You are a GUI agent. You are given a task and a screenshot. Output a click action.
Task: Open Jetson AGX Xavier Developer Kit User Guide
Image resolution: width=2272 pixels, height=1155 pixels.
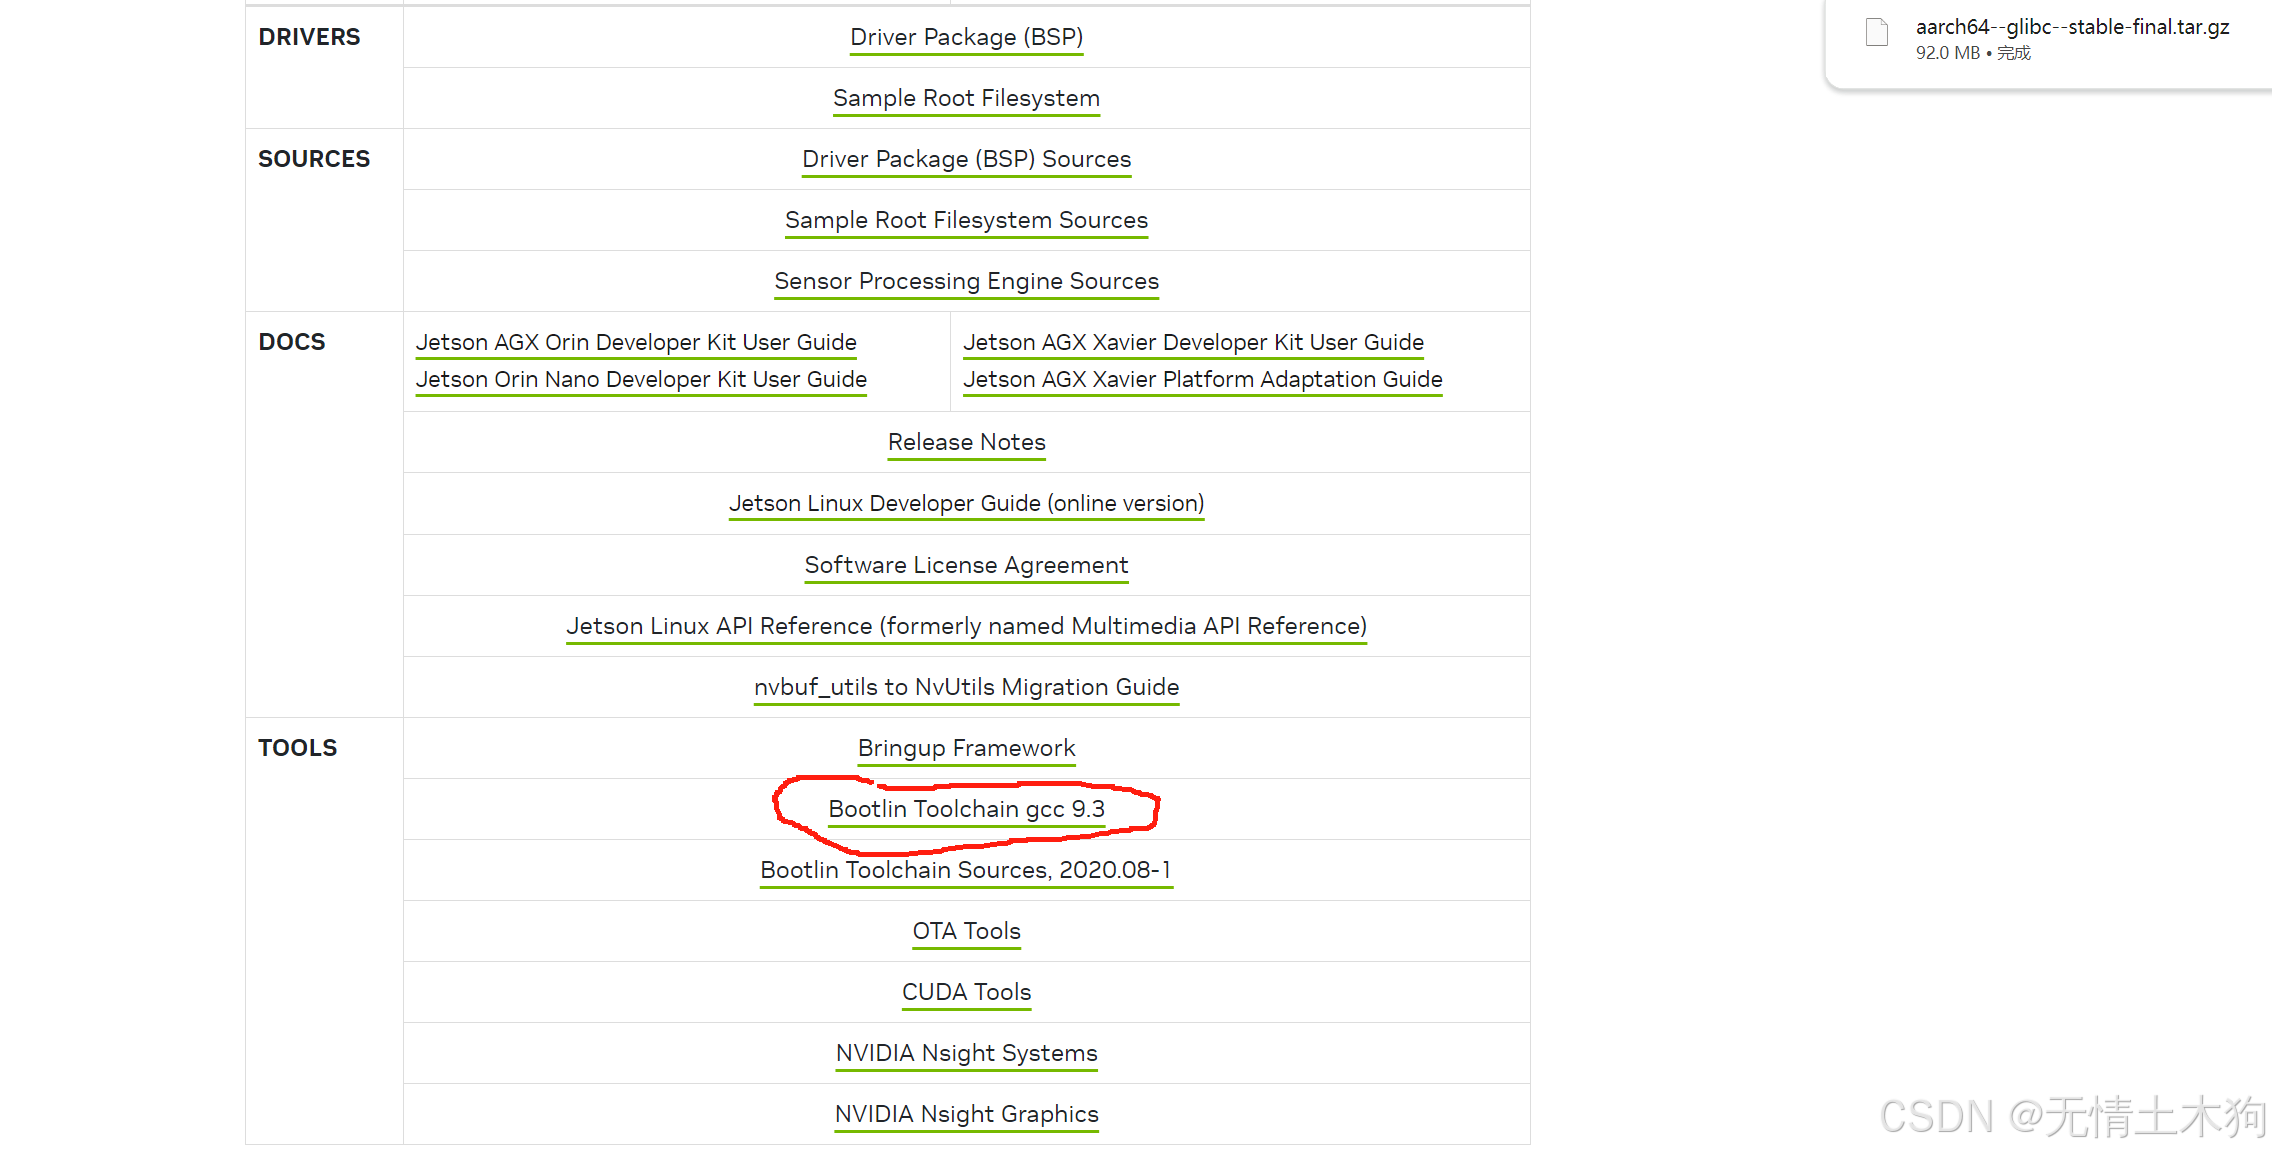pyautogui.click(x=1193, y=342)
